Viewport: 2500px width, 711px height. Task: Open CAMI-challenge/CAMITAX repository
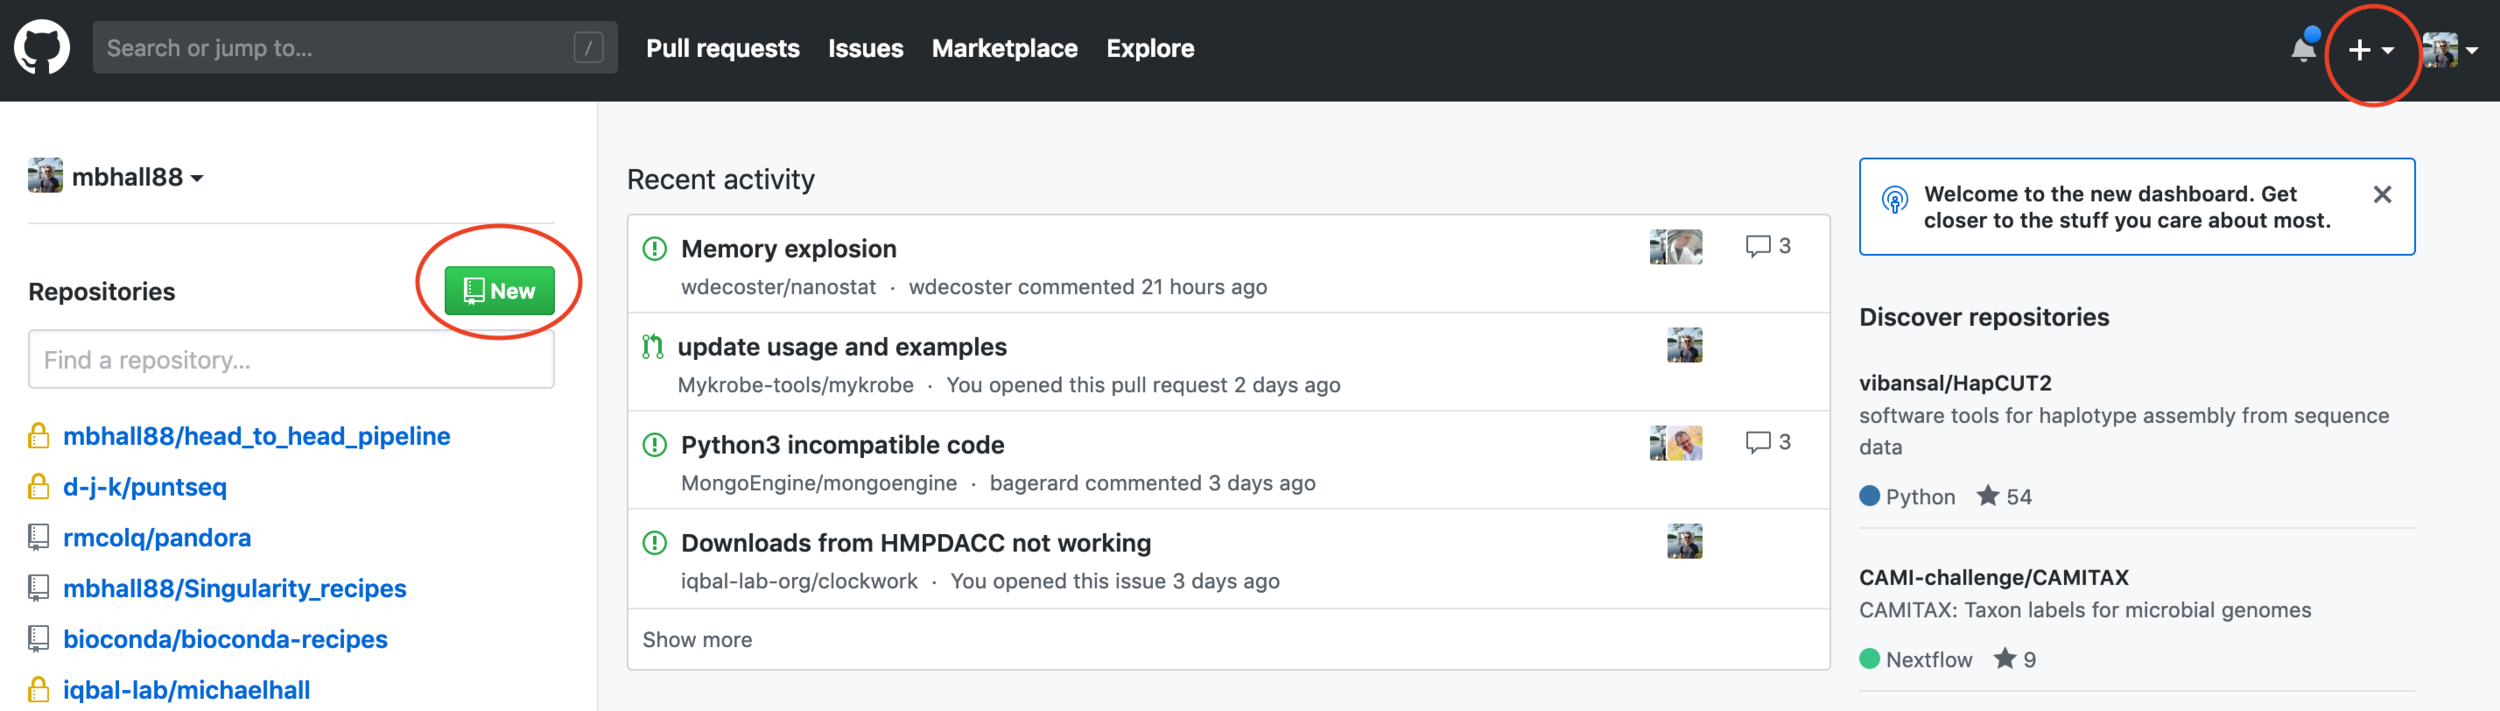[1994, 577]
